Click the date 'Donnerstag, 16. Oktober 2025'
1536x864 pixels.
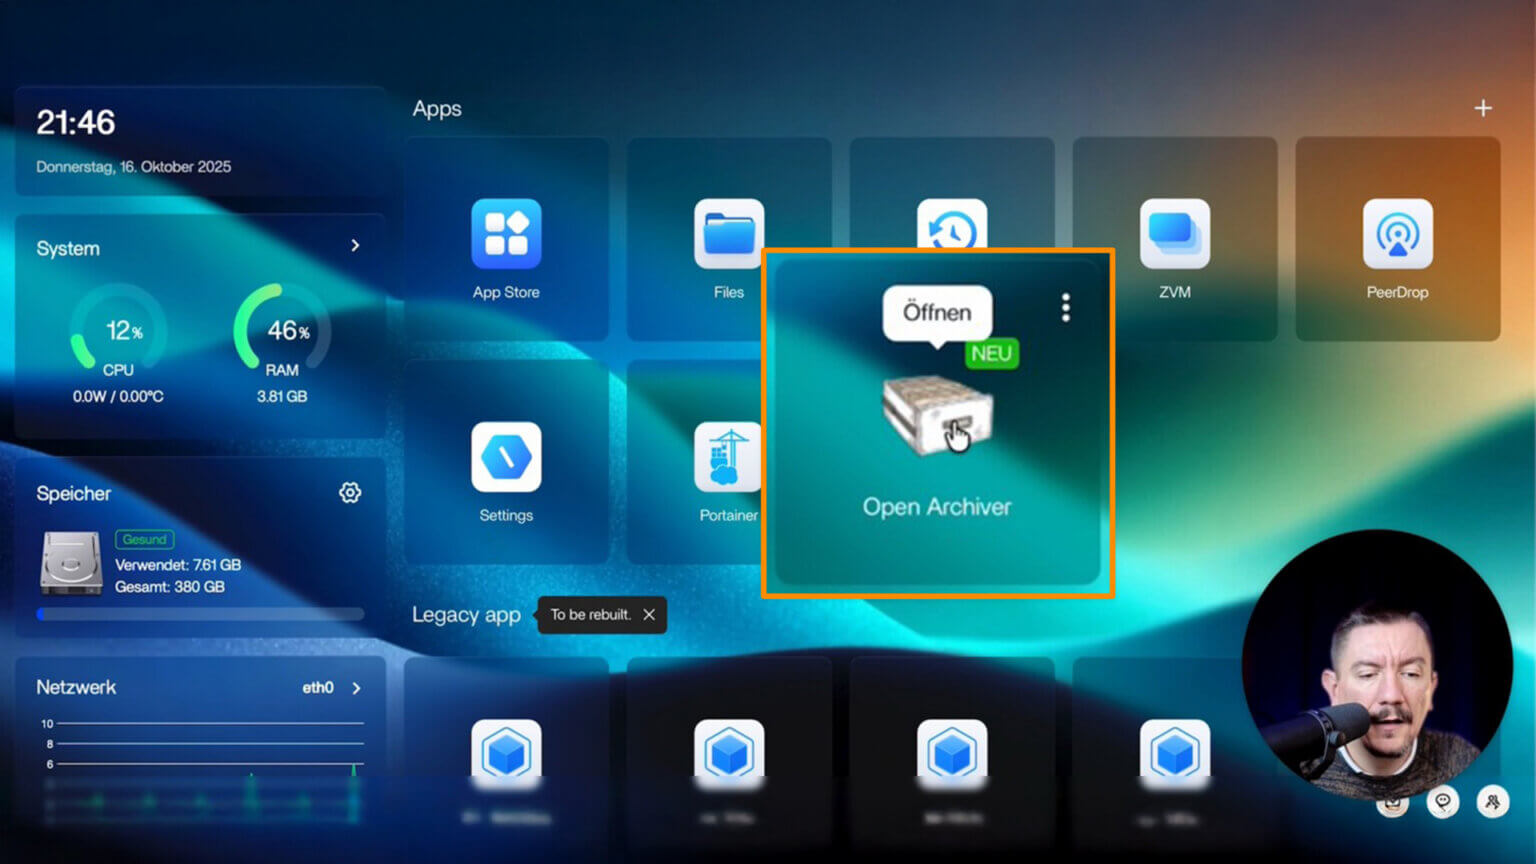pyautogui.click(x=134, y=167)
